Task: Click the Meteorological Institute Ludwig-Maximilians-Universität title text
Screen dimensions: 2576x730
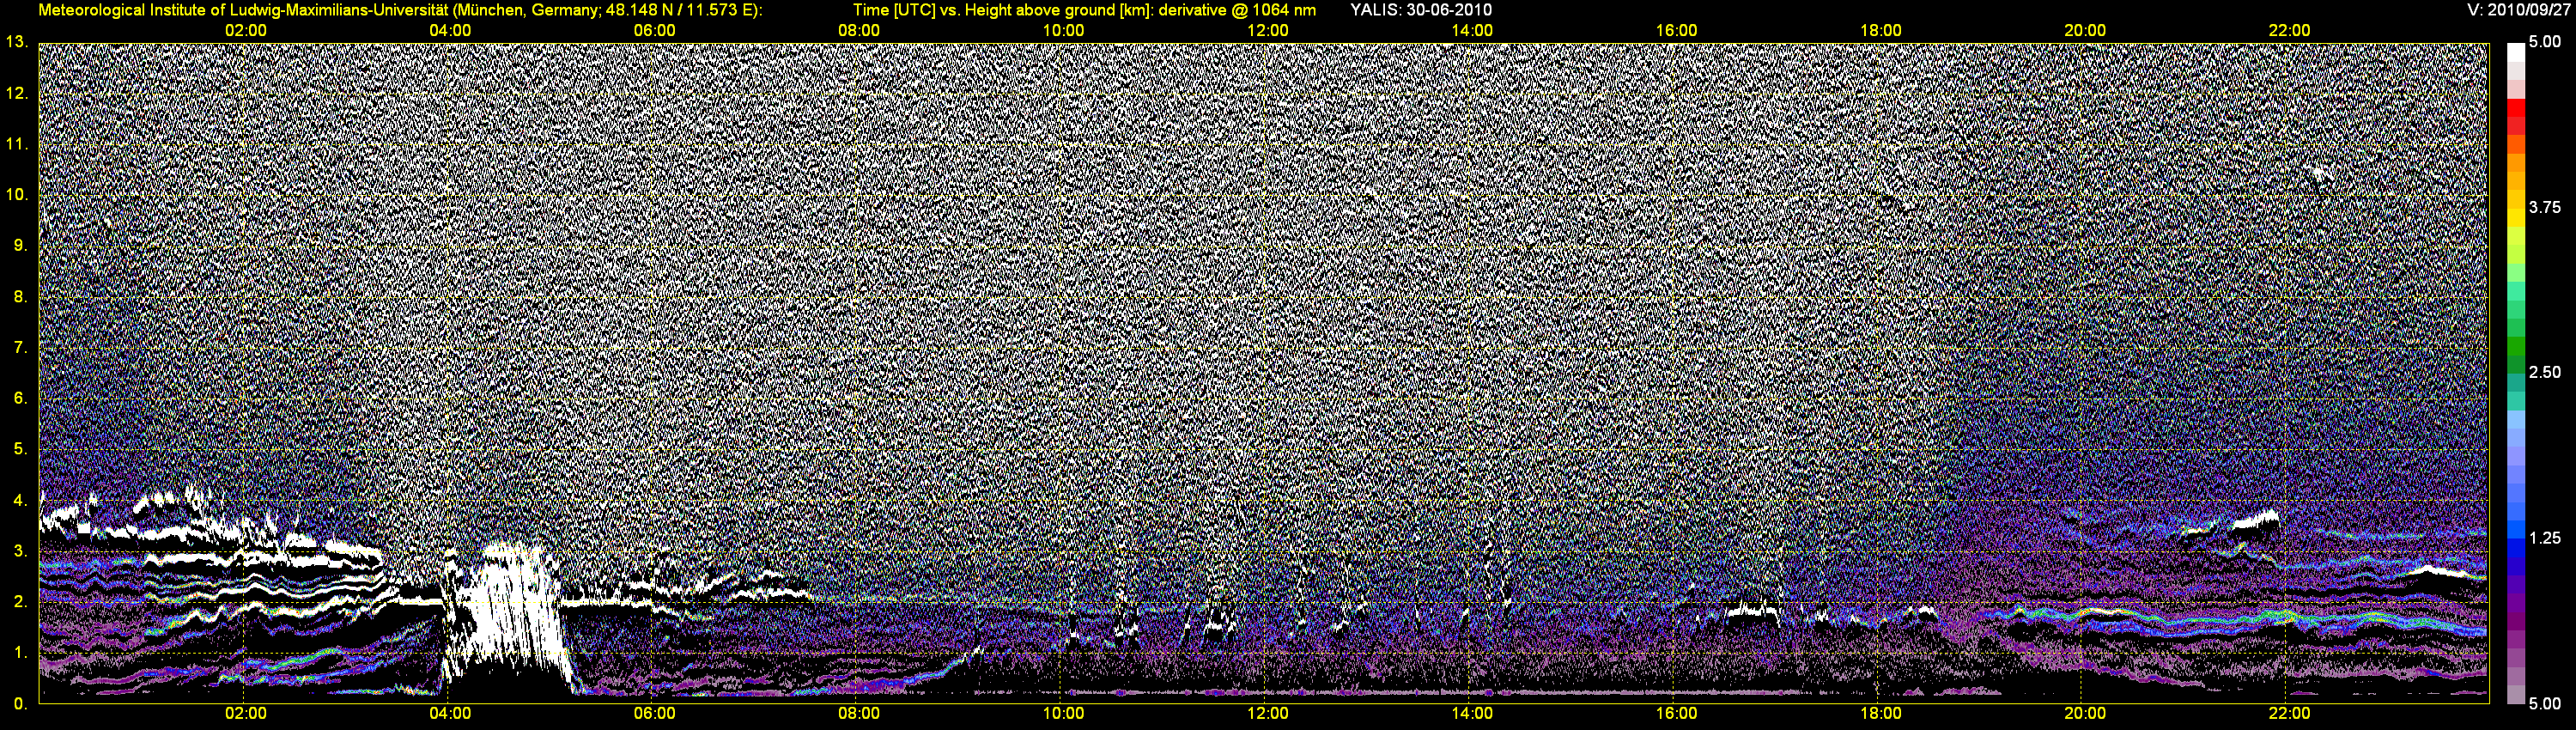Action: click(400, 10)
